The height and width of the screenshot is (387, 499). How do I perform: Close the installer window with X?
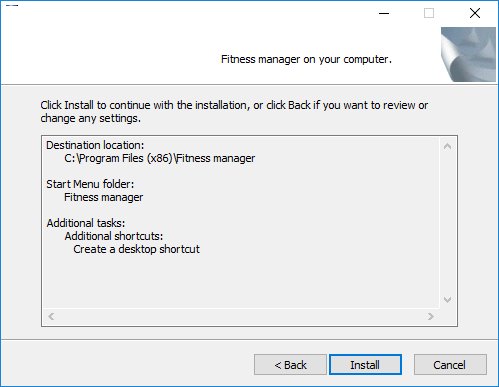pyautogui.click(x=475, y=13)
